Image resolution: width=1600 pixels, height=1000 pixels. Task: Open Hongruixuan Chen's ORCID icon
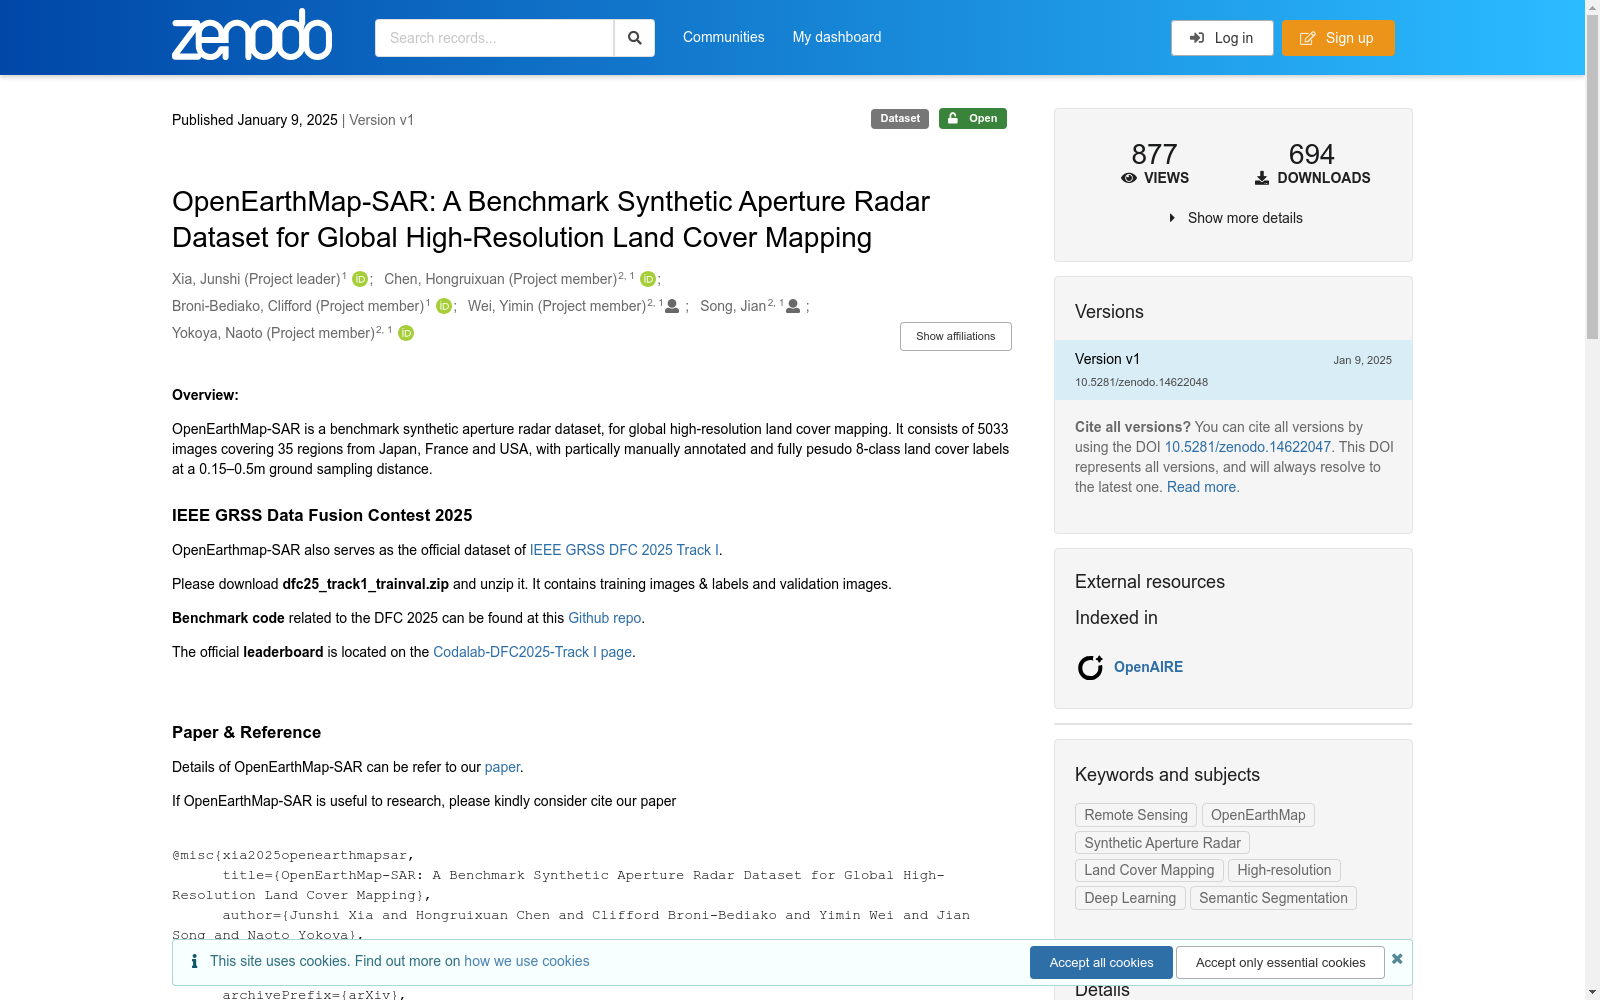[647, 279]
